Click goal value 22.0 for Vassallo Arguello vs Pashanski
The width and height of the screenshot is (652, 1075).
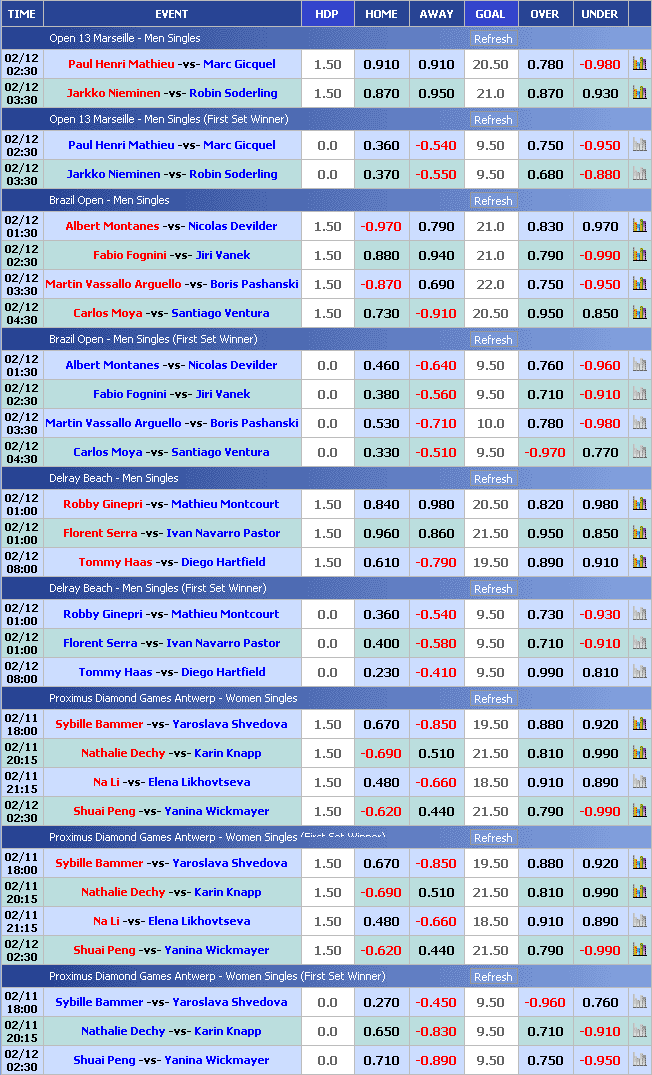490,284
